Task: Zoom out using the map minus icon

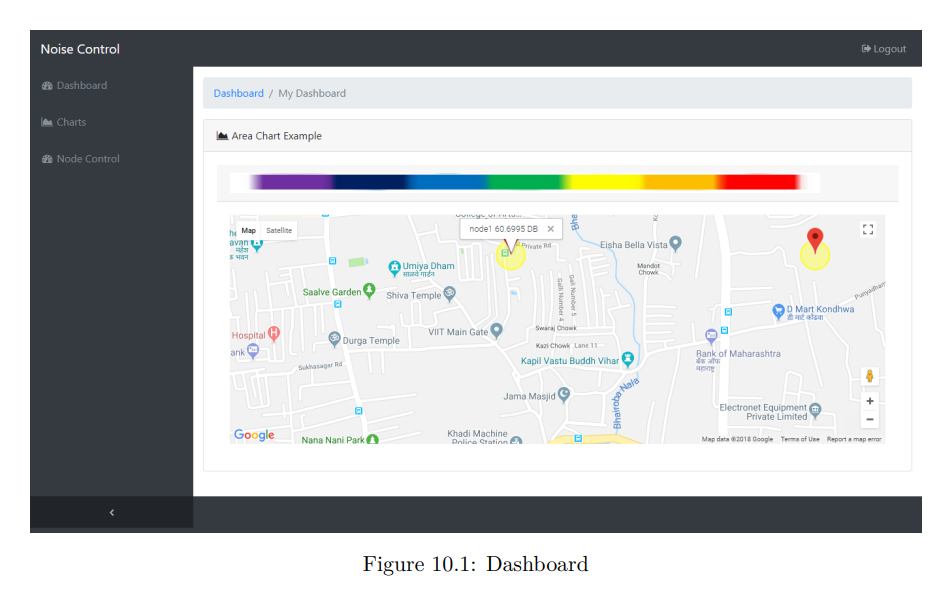Action: (869, 419)
